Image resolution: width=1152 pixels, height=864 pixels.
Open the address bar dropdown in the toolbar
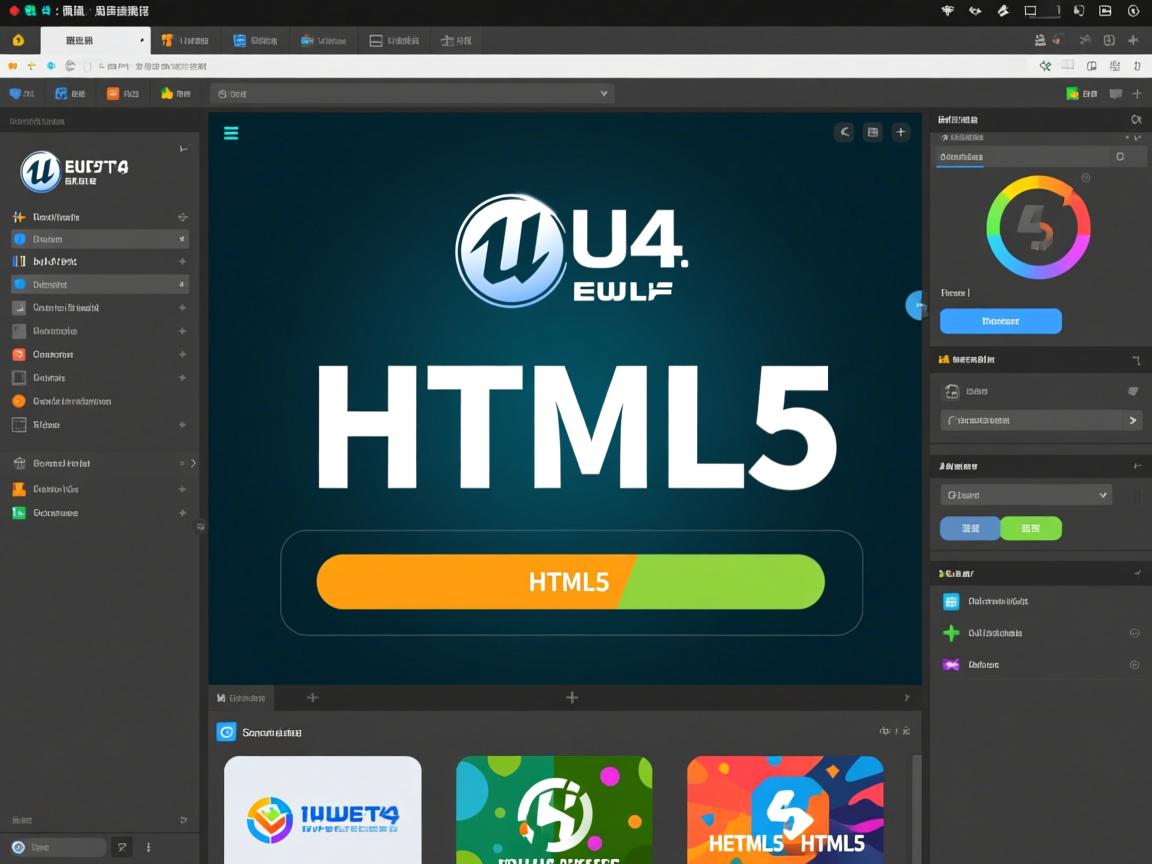click(603, 92)
